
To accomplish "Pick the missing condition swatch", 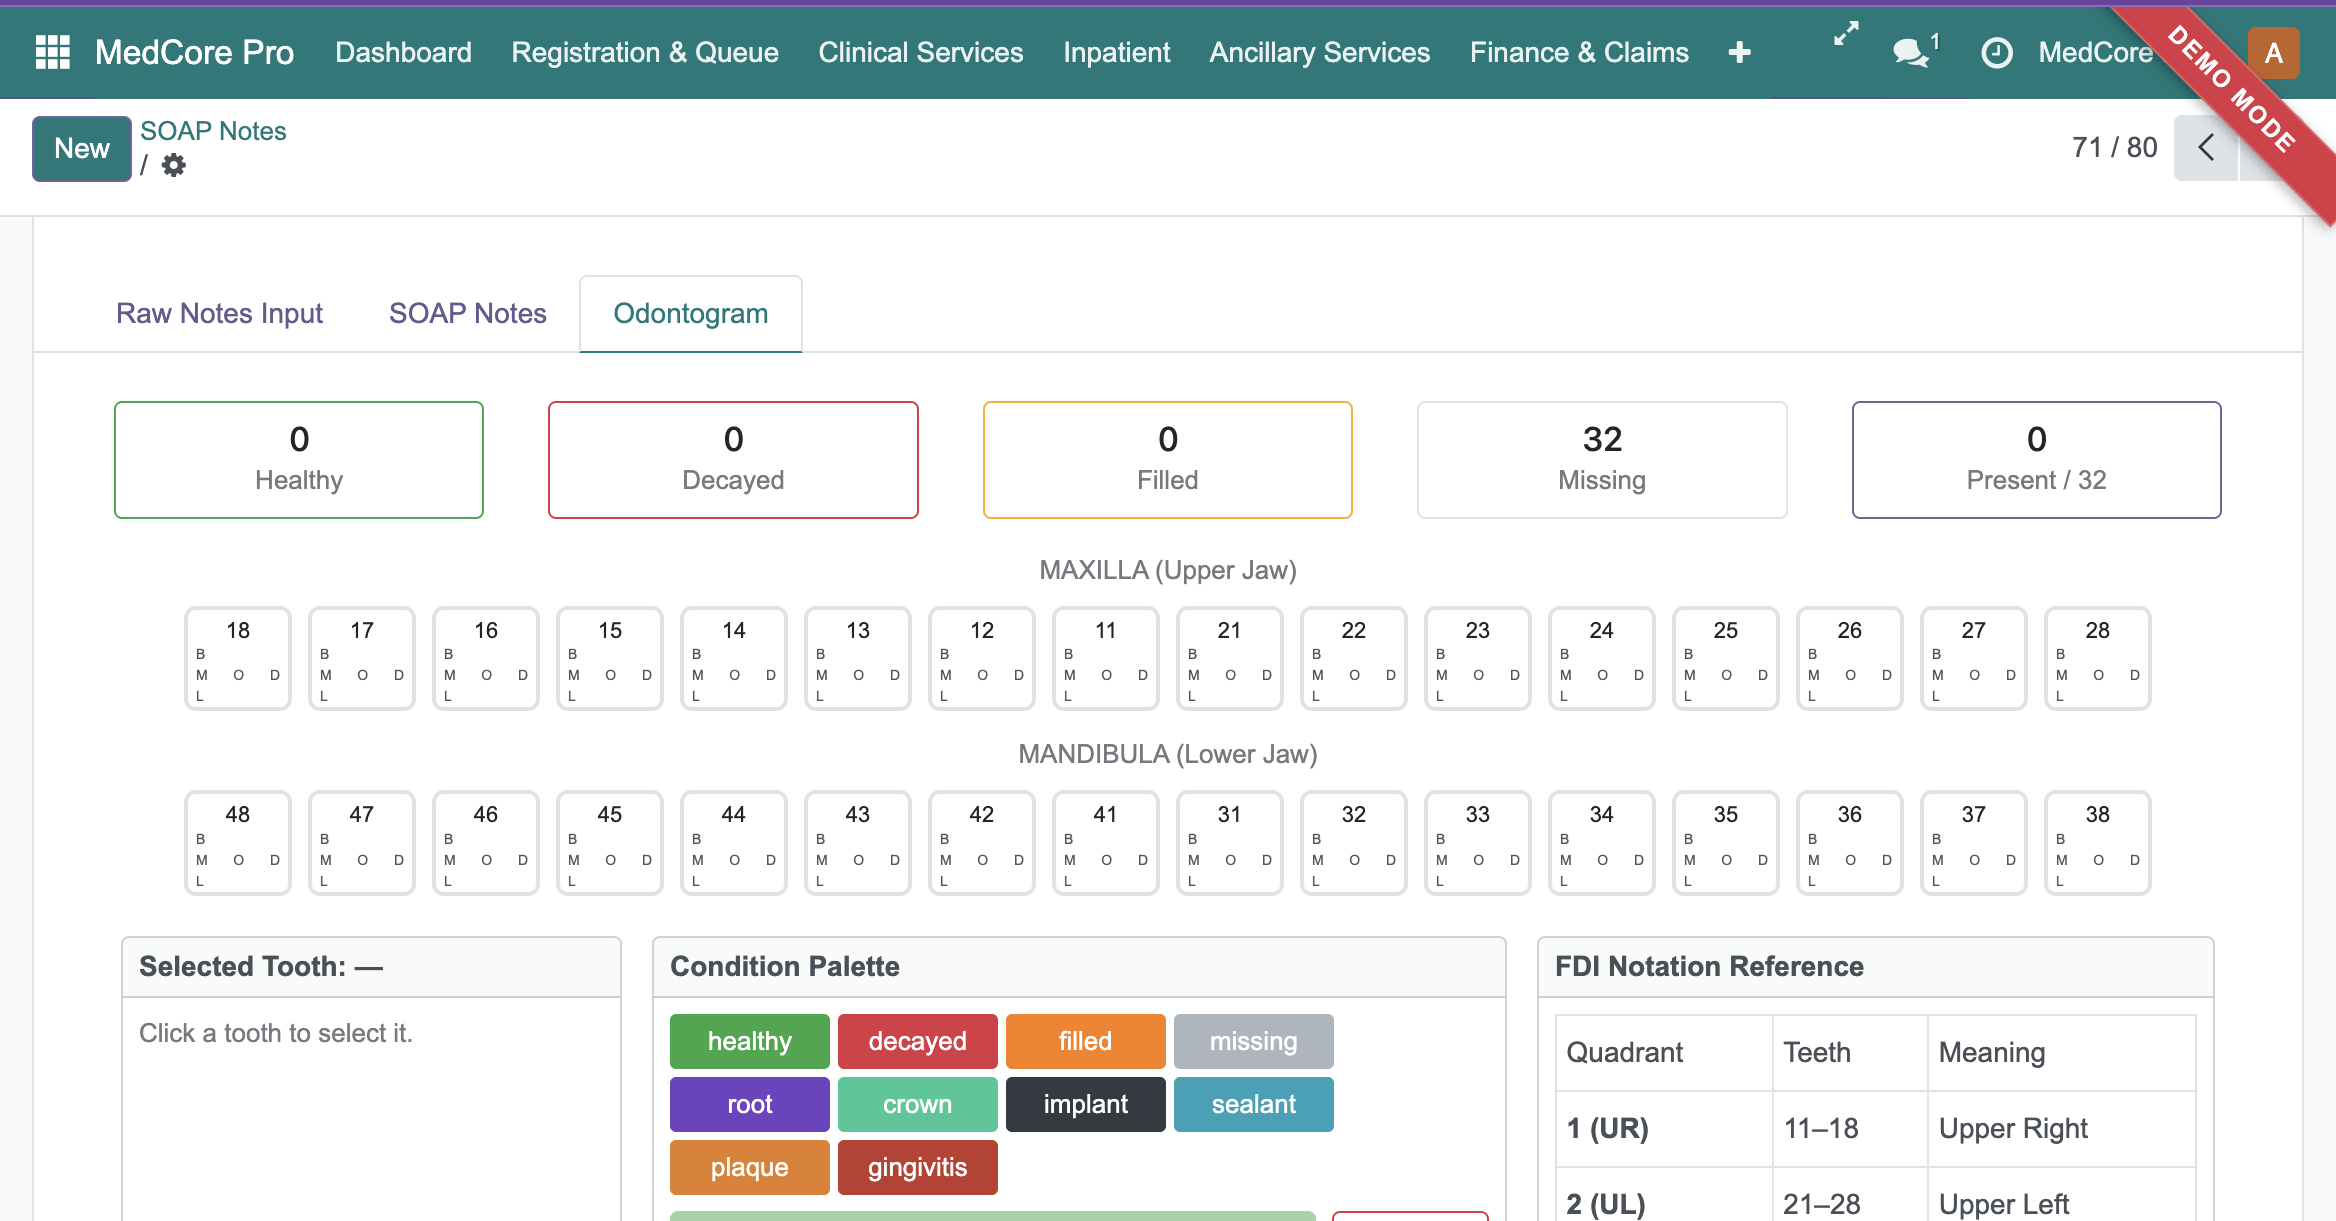I will point(1253,1041).
